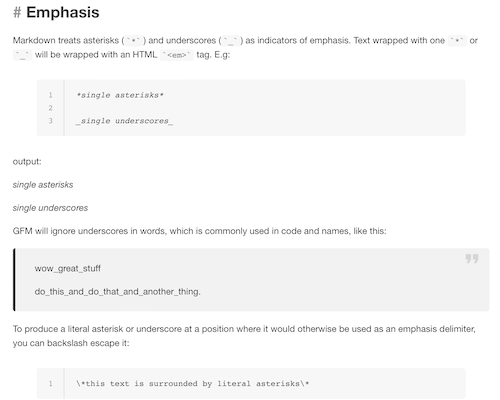Click the _single underscores_ code line
500x400 pixels.
coord(124,121)
